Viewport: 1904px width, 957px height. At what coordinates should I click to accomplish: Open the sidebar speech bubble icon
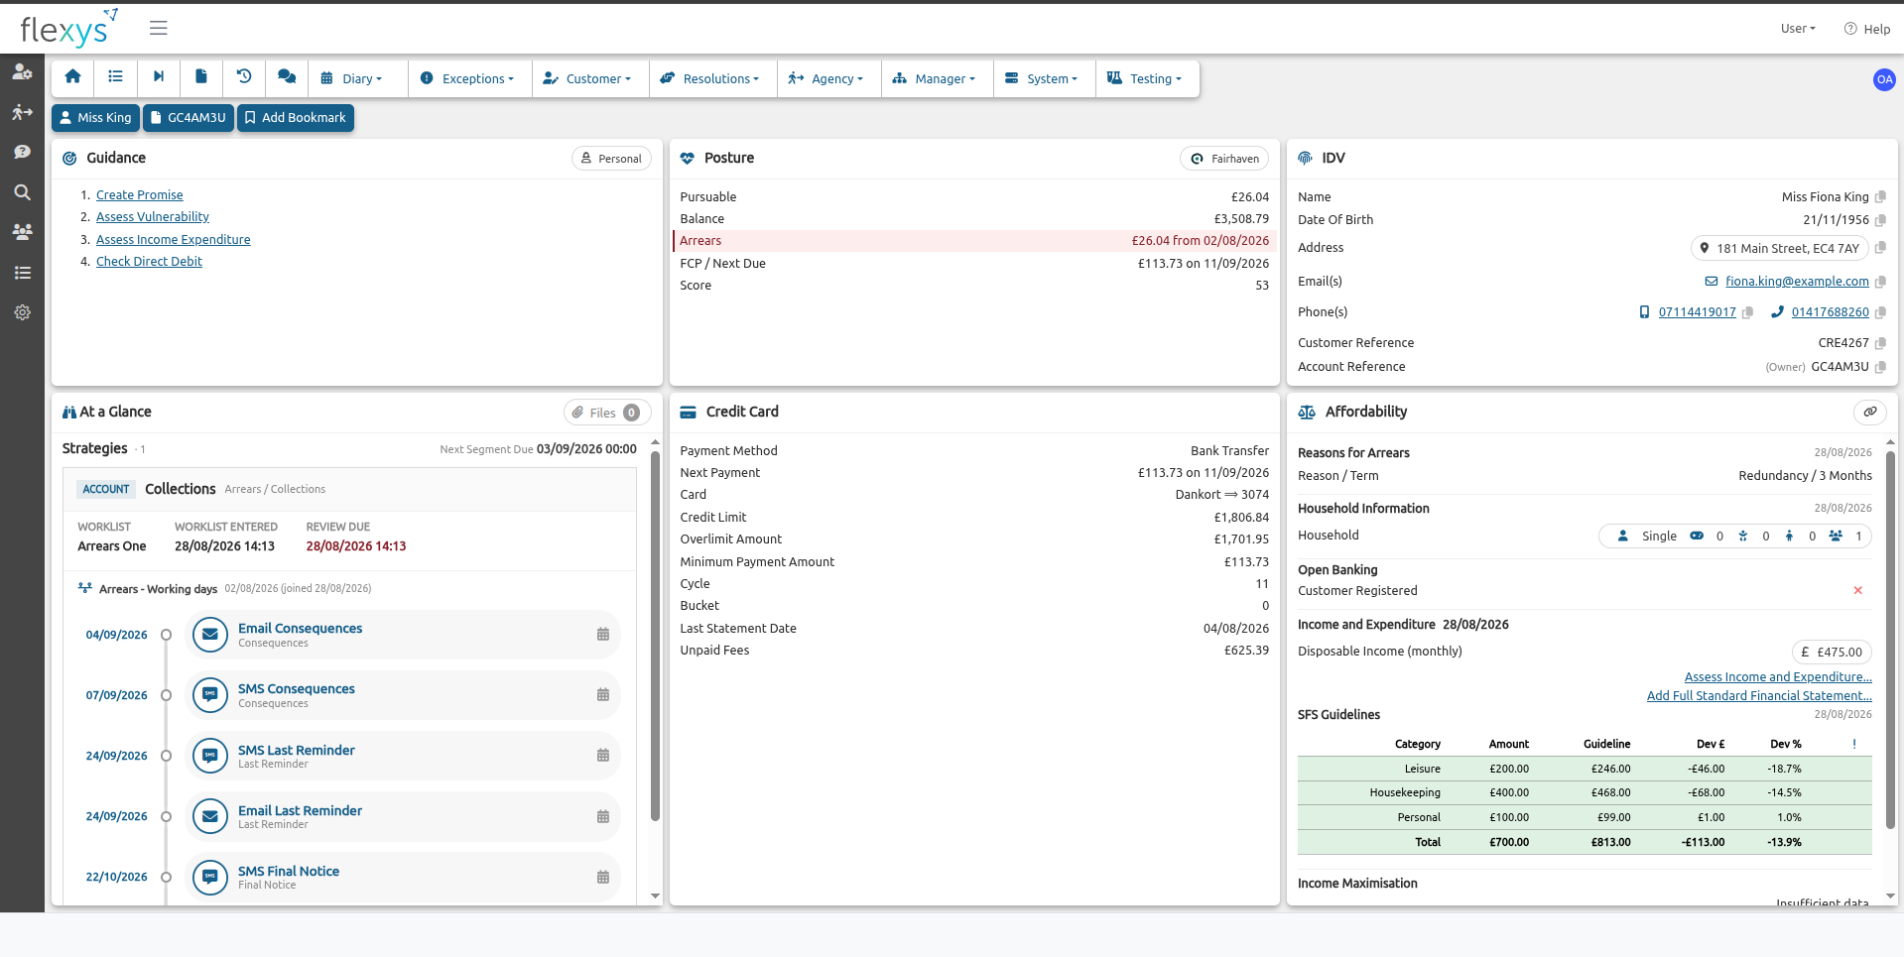22,152
